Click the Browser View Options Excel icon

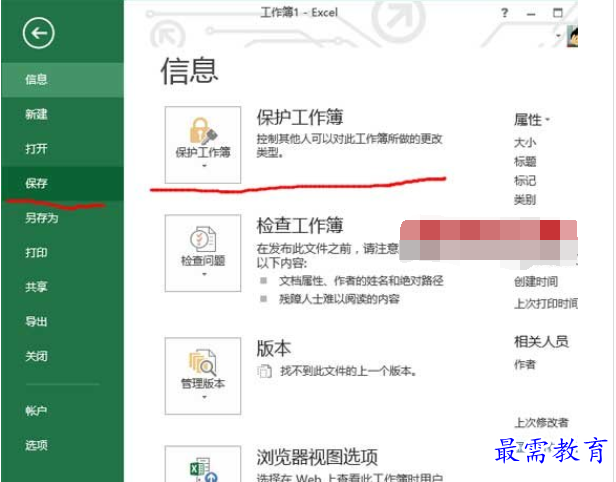(203, 469)
